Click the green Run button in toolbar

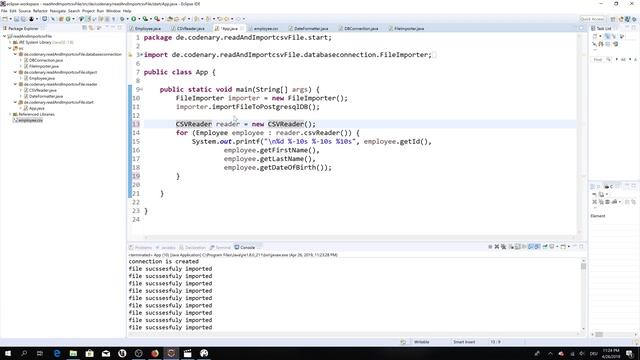point(133,19)
